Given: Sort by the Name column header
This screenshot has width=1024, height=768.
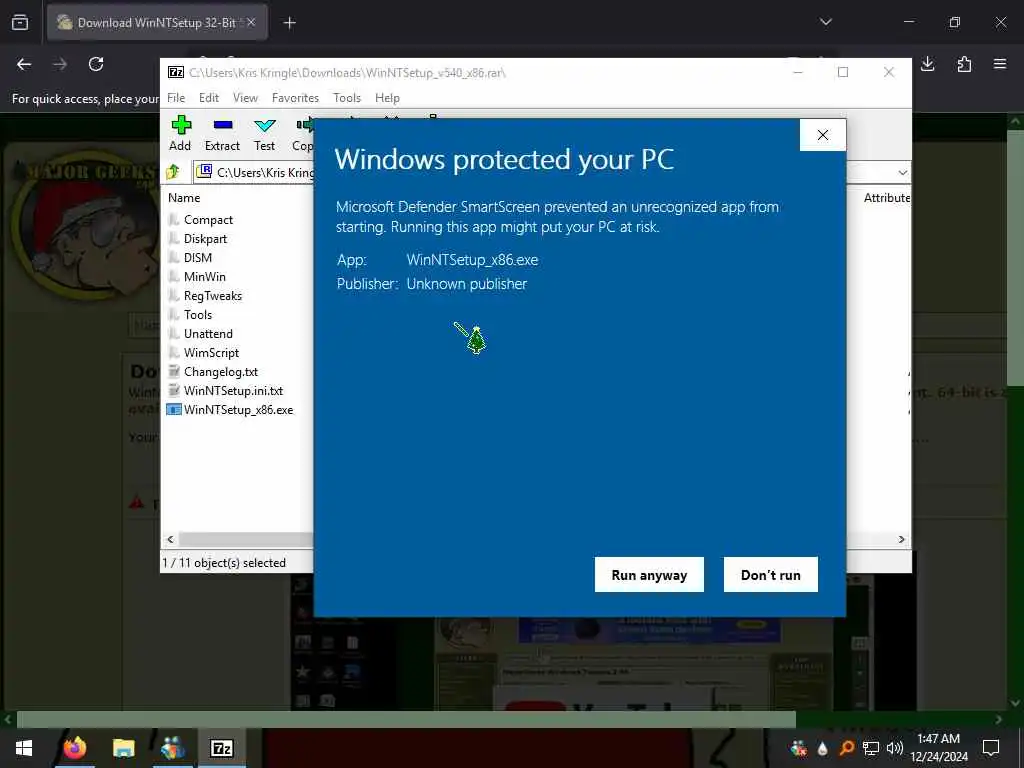Looking at the screenshot, I should (184, 197).
